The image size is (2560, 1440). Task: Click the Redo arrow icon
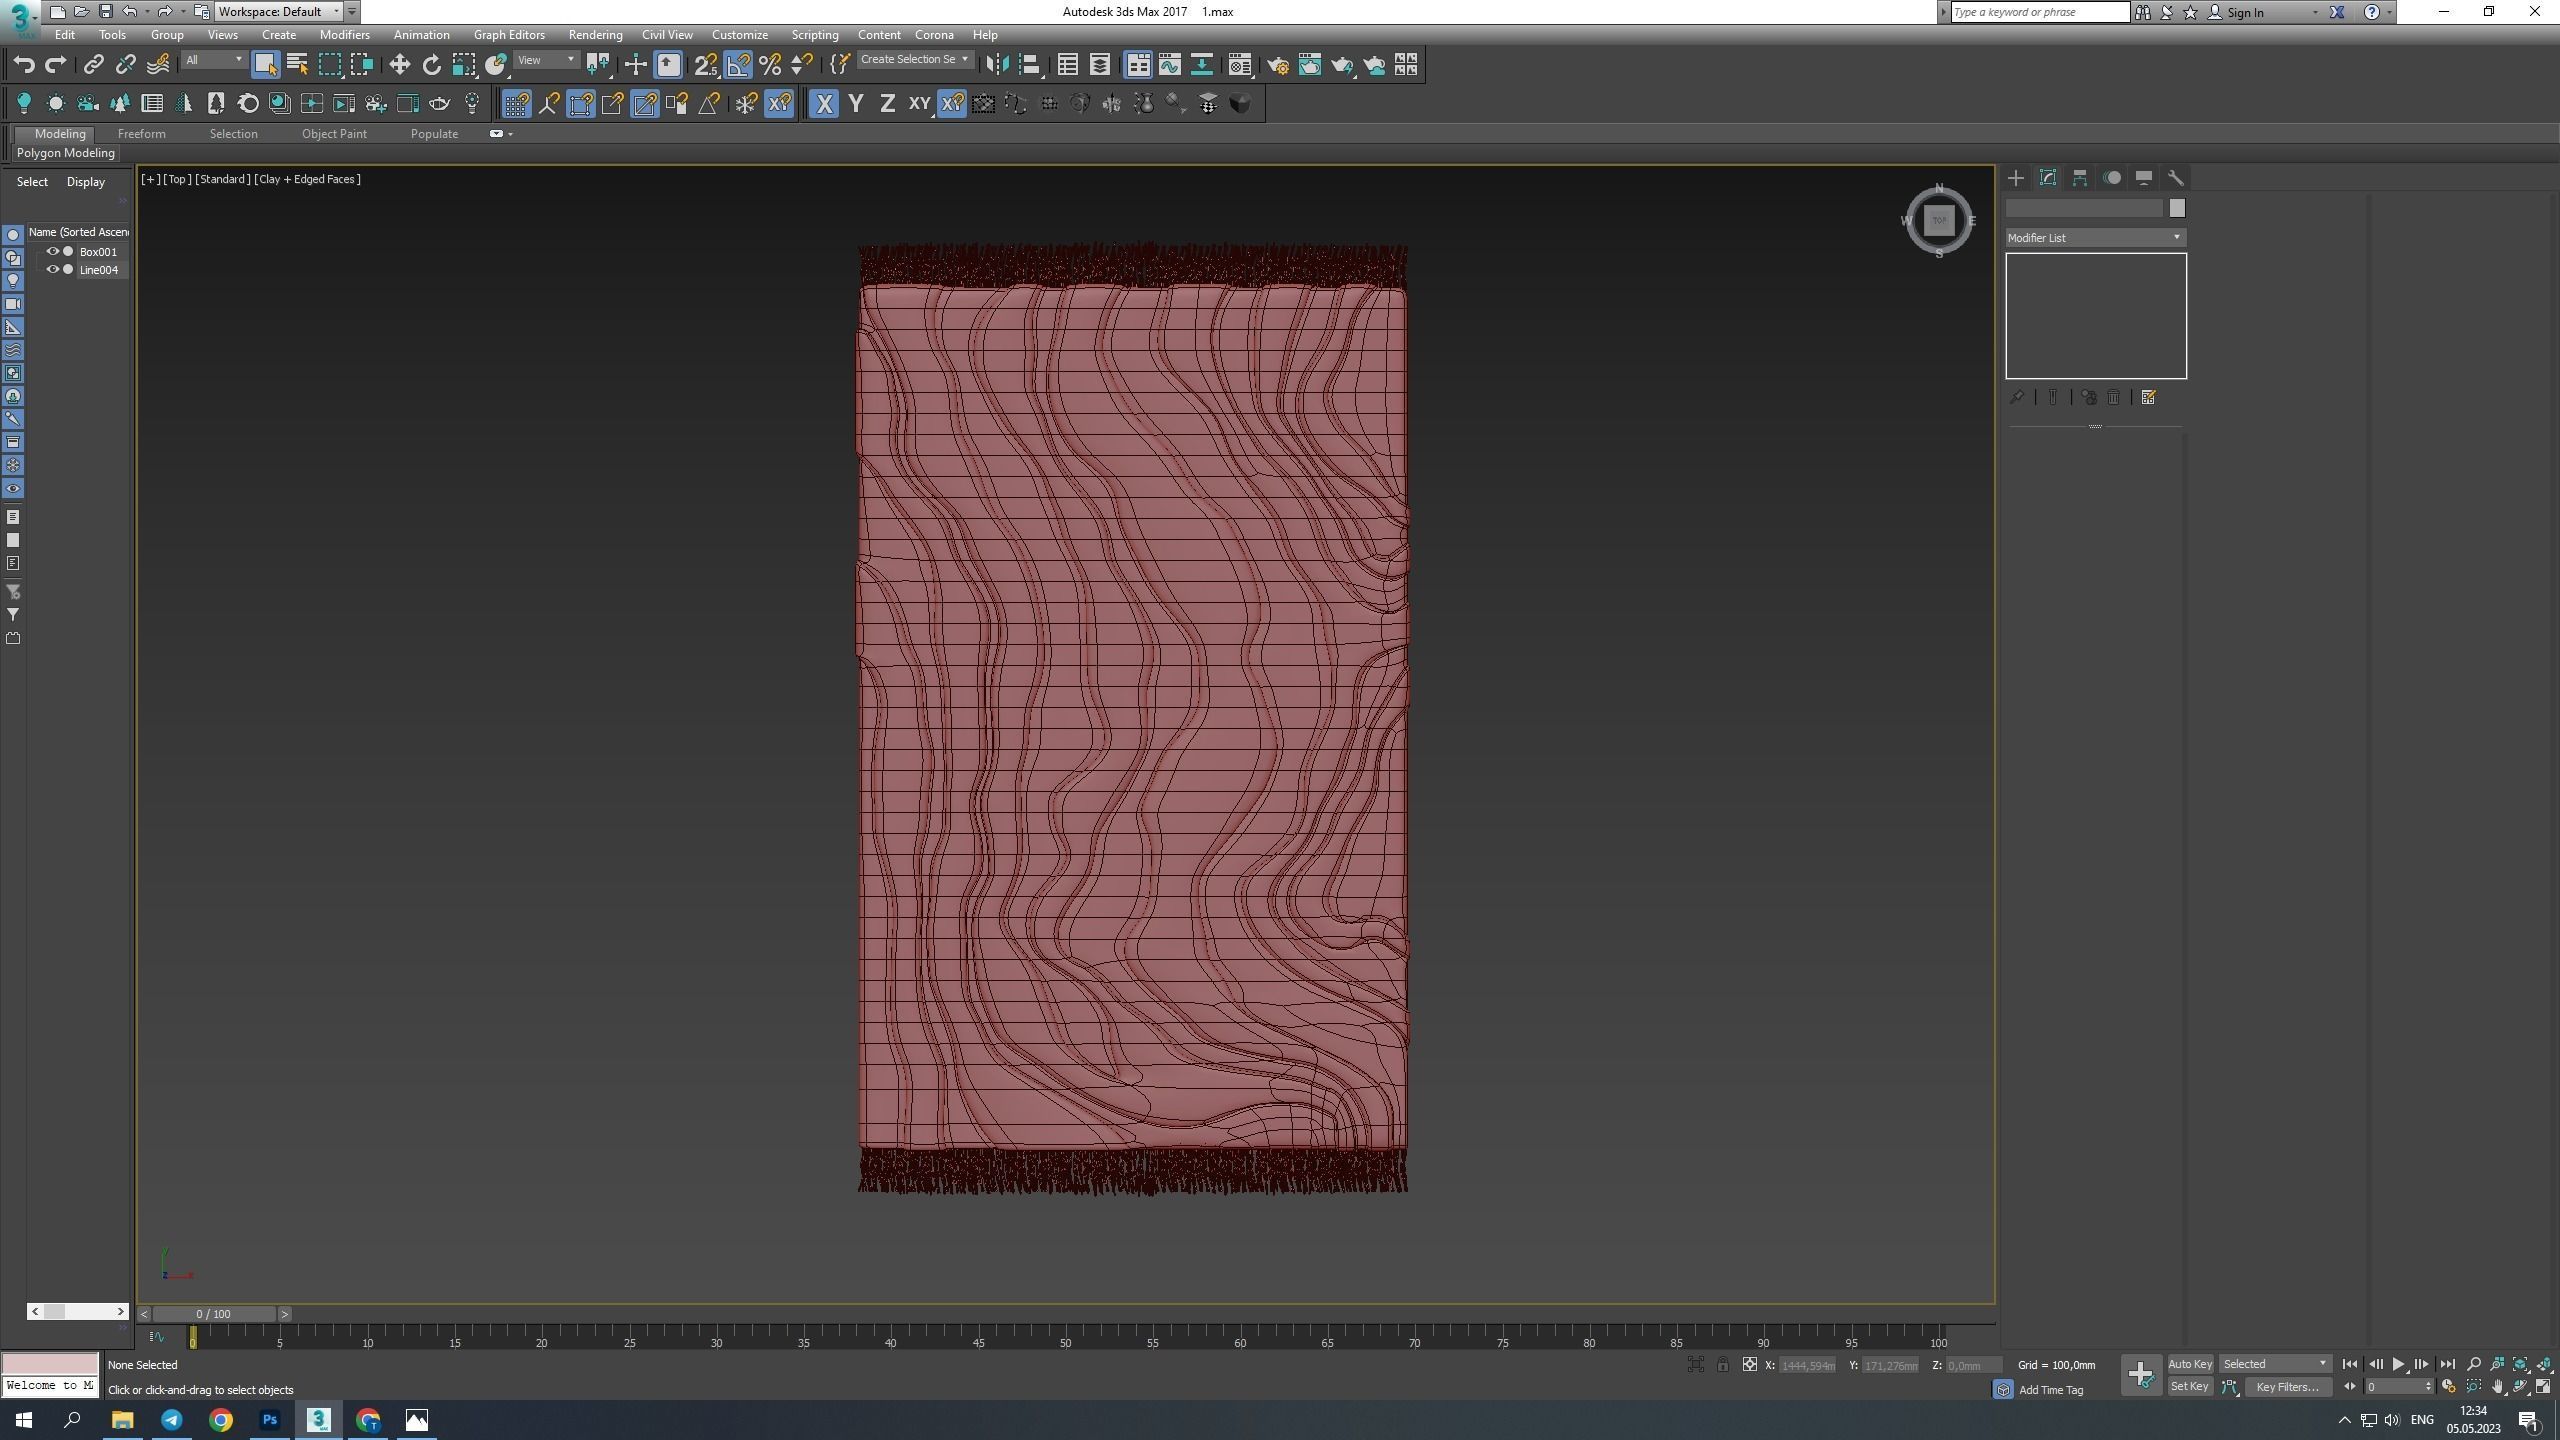(56, 65)
